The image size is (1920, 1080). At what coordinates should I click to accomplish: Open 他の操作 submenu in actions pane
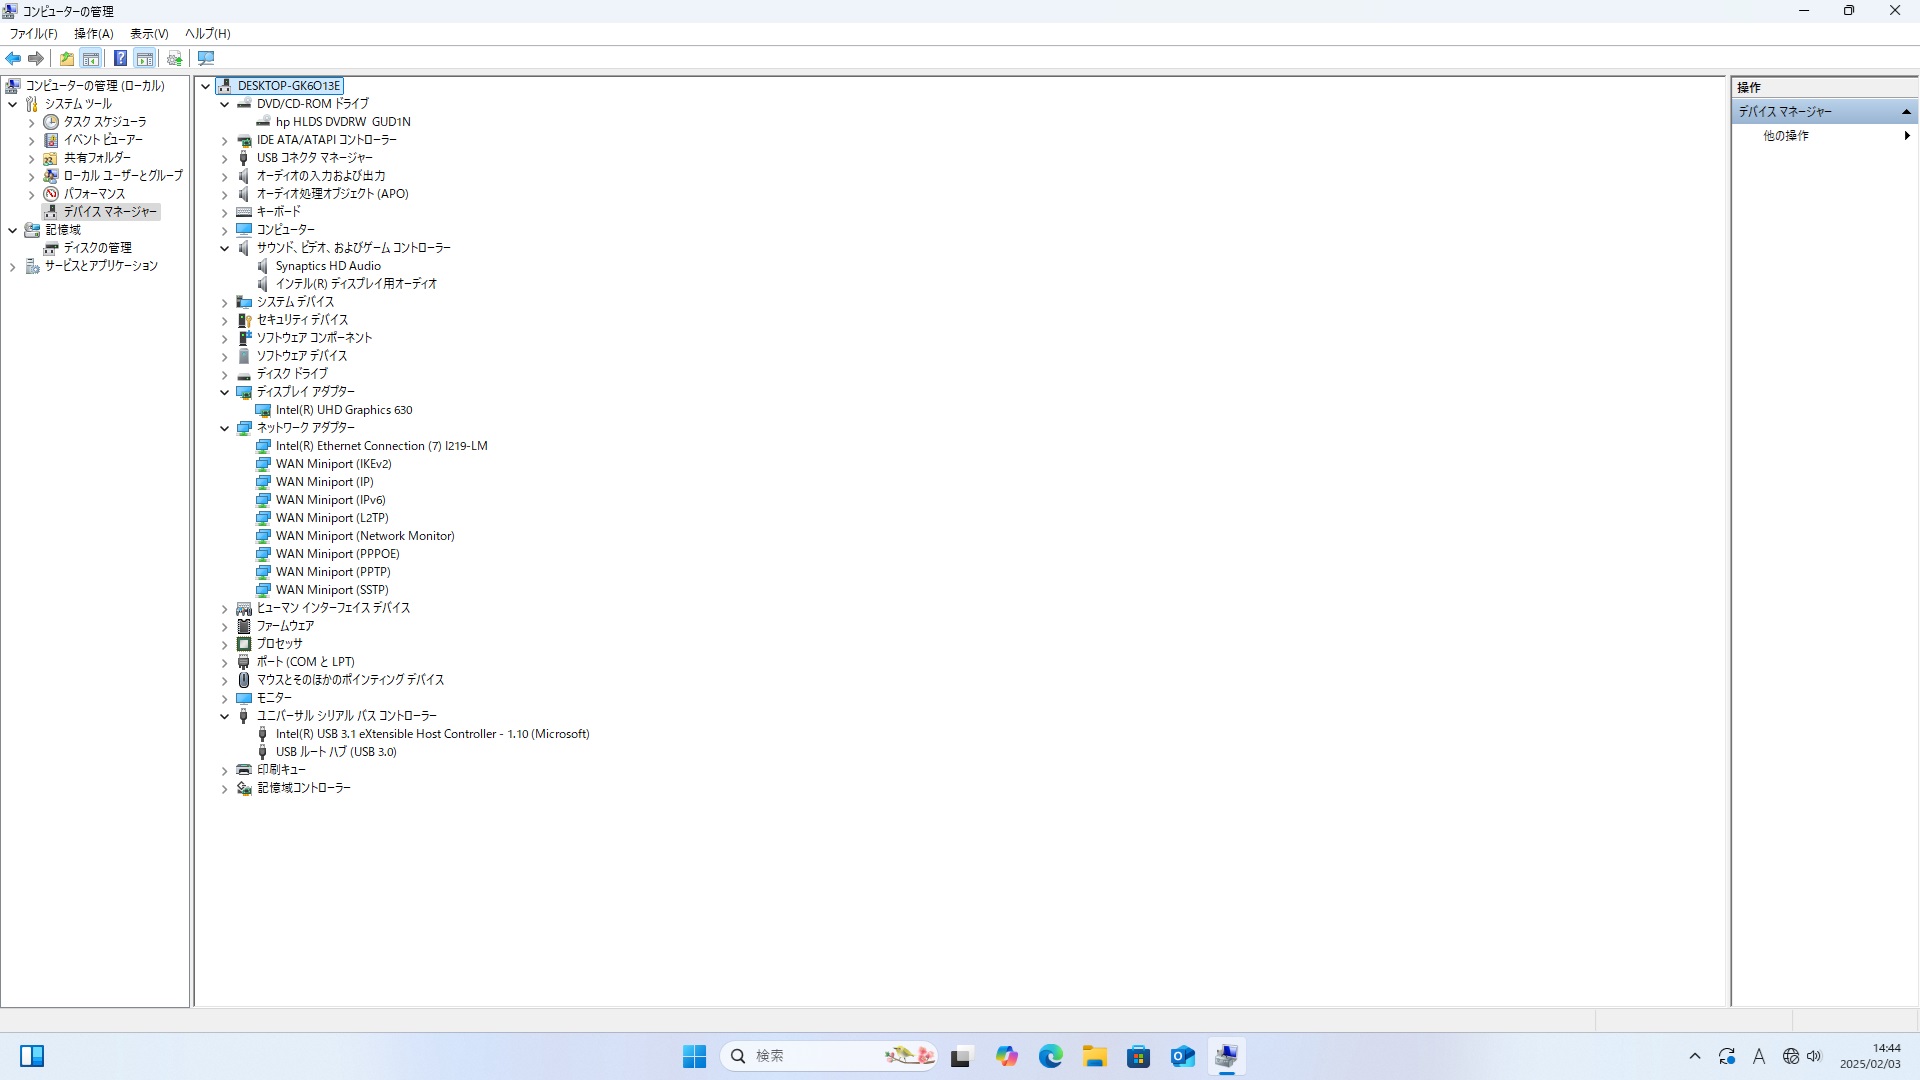[x=1825, y=136]
